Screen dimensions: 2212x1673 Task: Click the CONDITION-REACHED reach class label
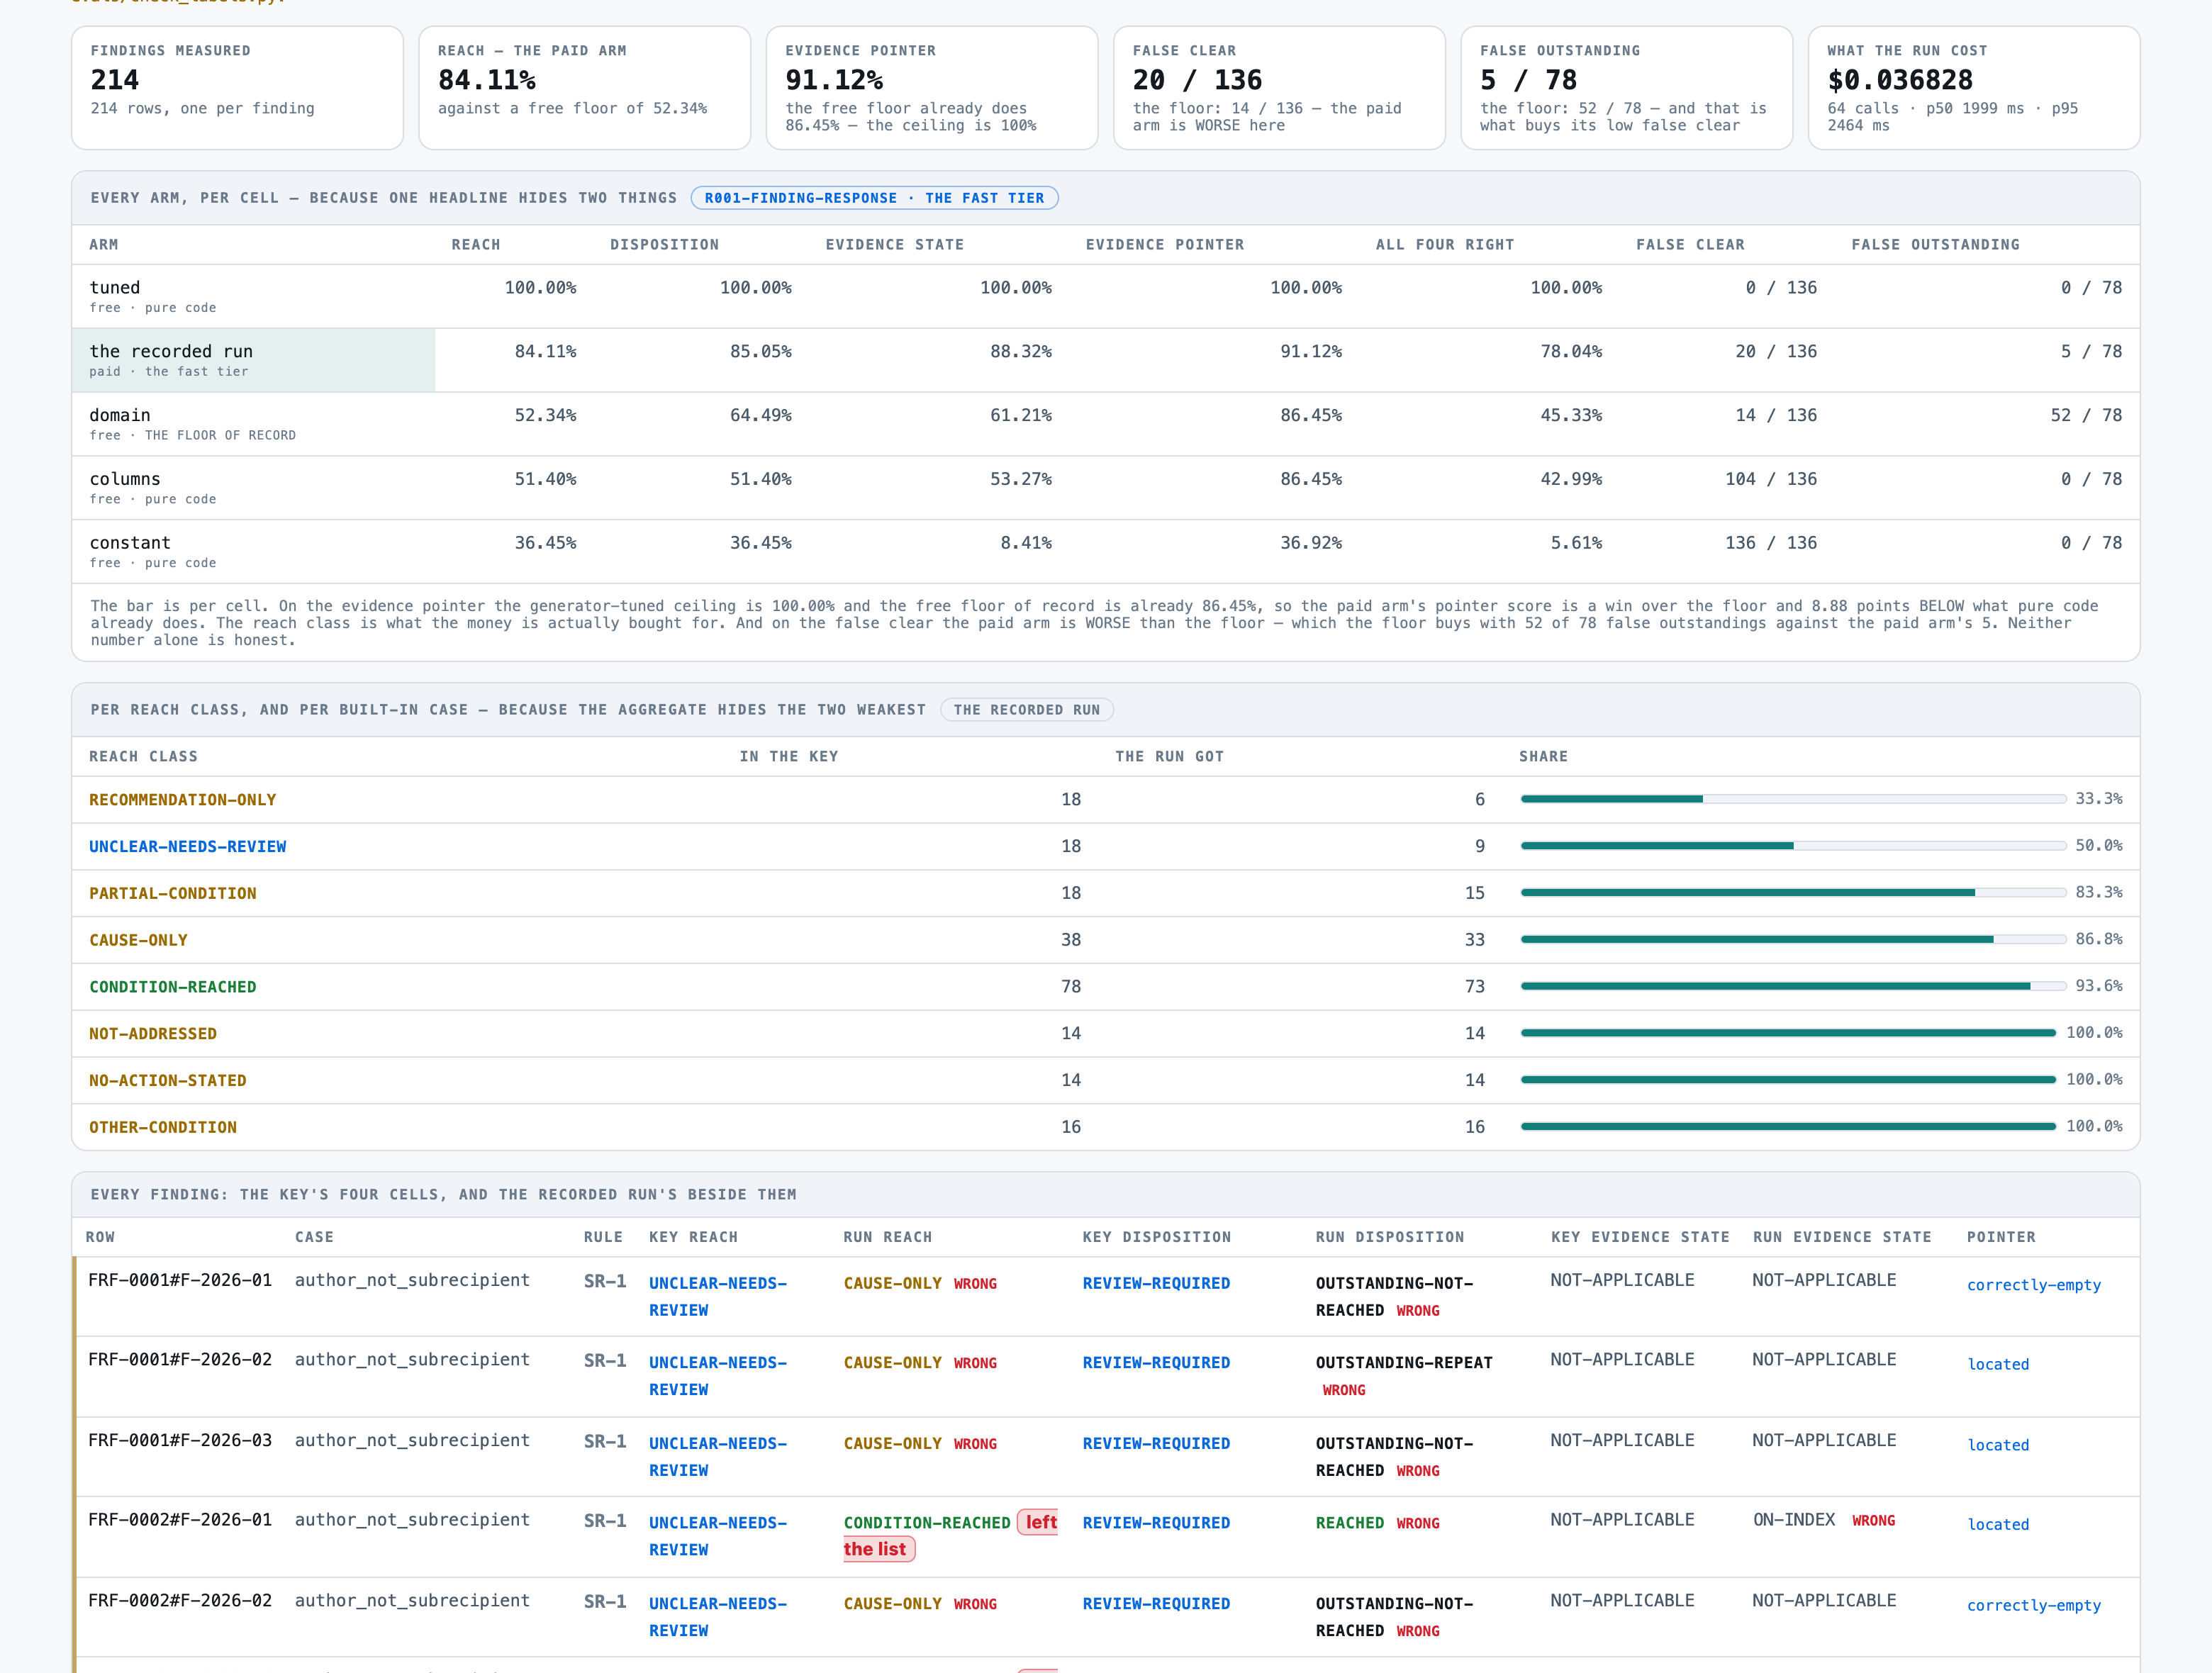point(172,987)
